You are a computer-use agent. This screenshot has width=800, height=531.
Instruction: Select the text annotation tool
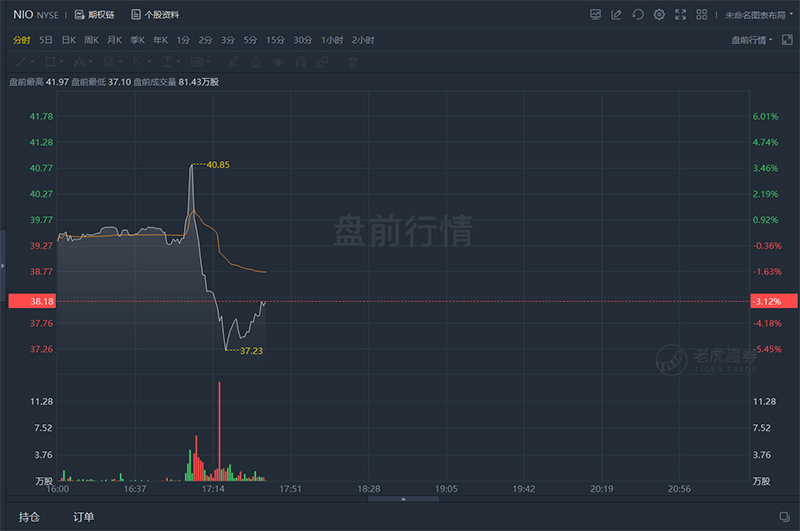(167, 62)
